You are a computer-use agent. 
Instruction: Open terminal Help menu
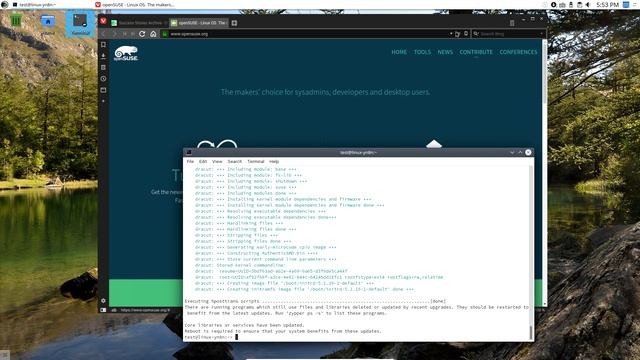[274, 162]
